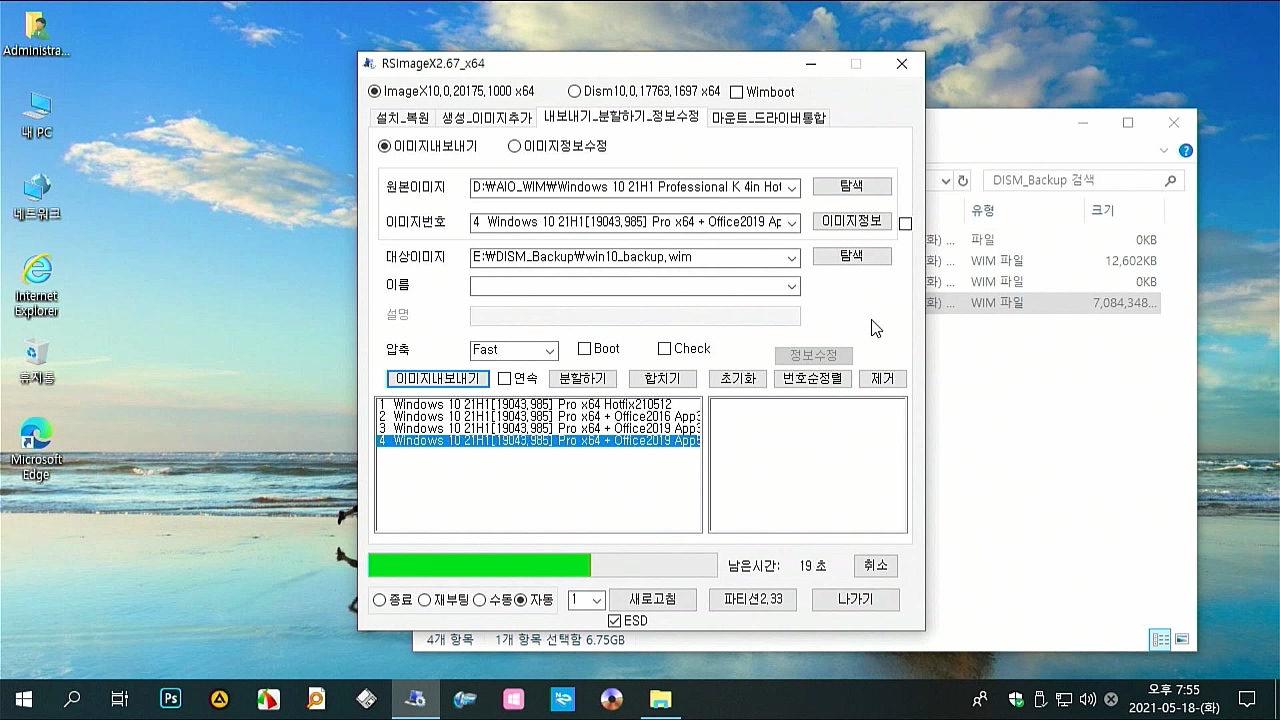The width and height of the screenshot is (1280, 720).
Task: Click the 이미지내보내기 button
Action: (x=438, y=379)
